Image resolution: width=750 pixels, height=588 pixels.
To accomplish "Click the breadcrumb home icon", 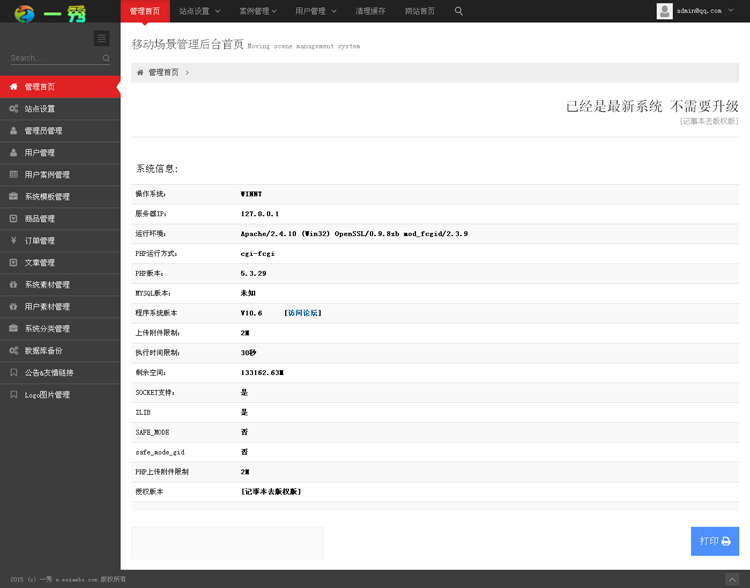I will 140,73.
